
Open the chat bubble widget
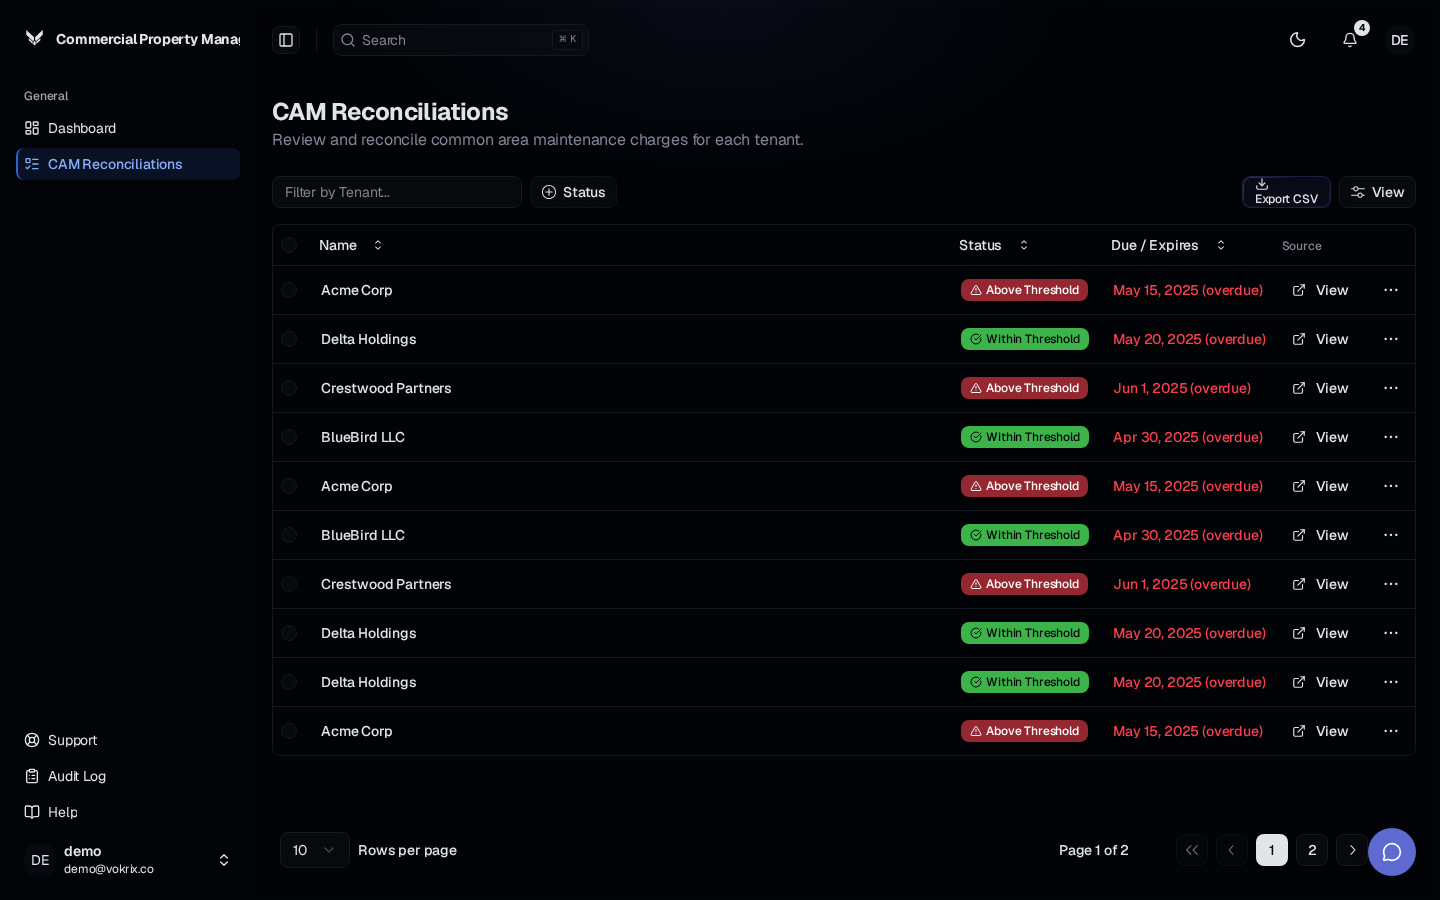point(1392,852)
